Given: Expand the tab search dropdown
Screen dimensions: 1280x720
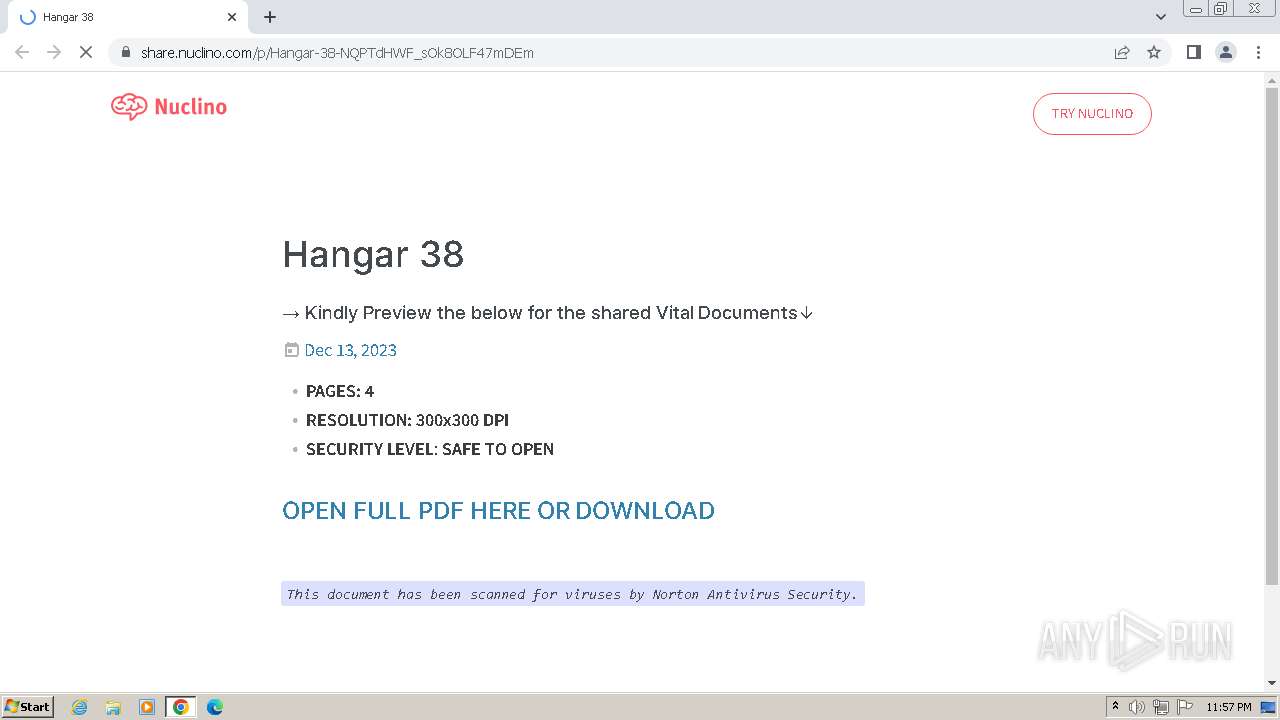Looking at the screenshot, I should [x=1161, y=17].
